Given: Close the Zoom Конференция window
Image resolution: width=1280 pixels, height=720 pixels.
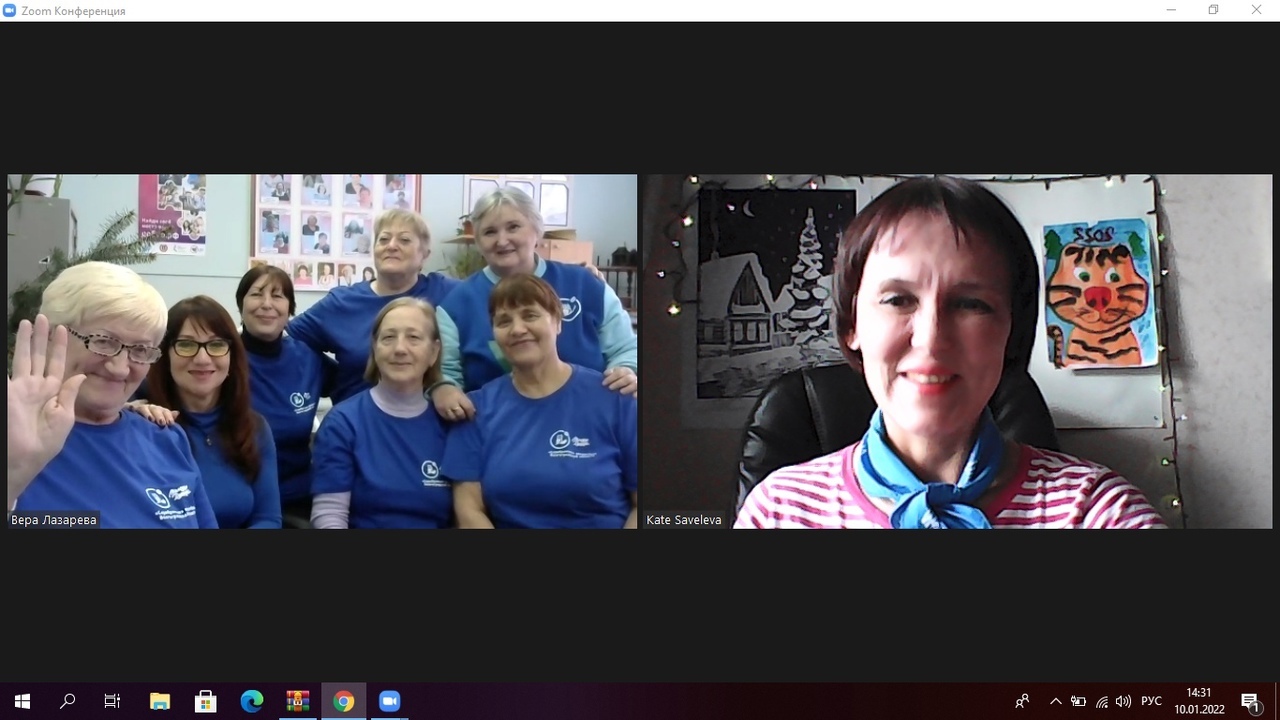Looking at the screenshot, I should click(x=1257, y=10).
